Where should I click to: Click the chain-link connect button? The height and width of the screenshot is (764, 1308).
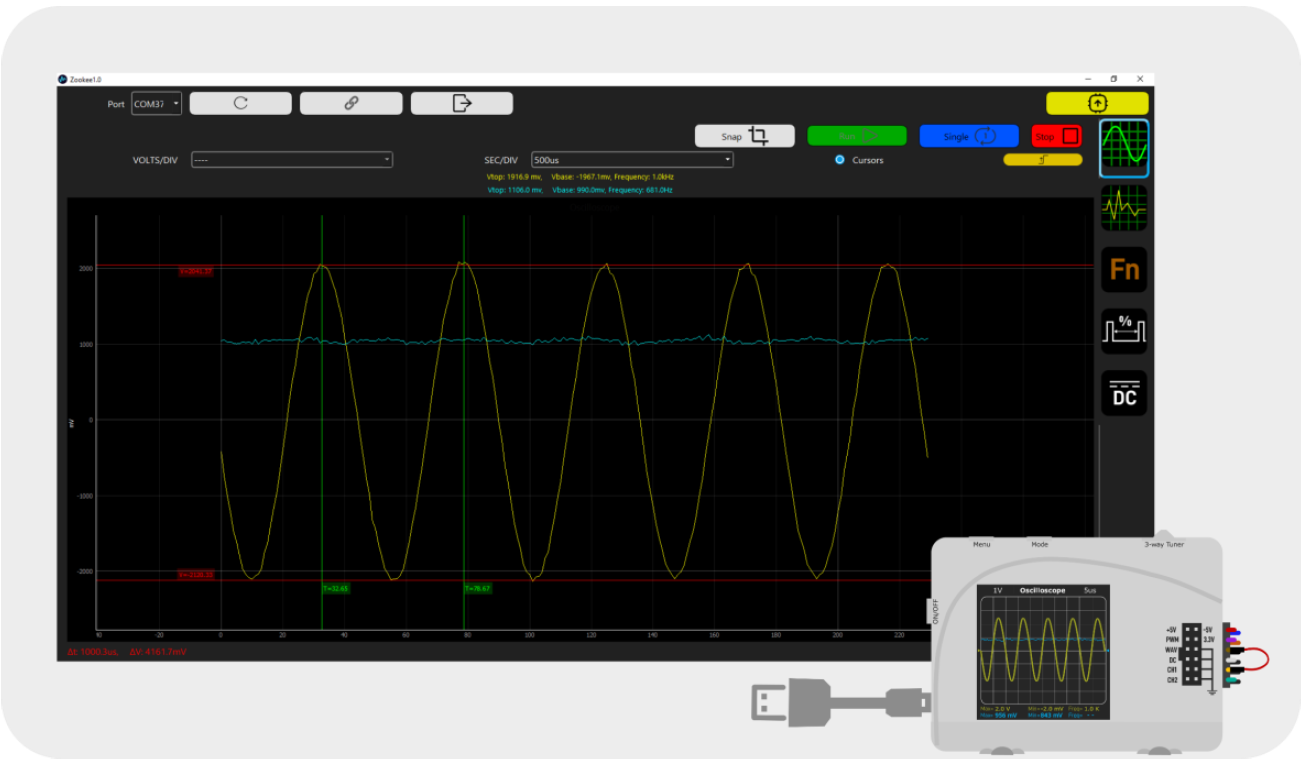351,103
